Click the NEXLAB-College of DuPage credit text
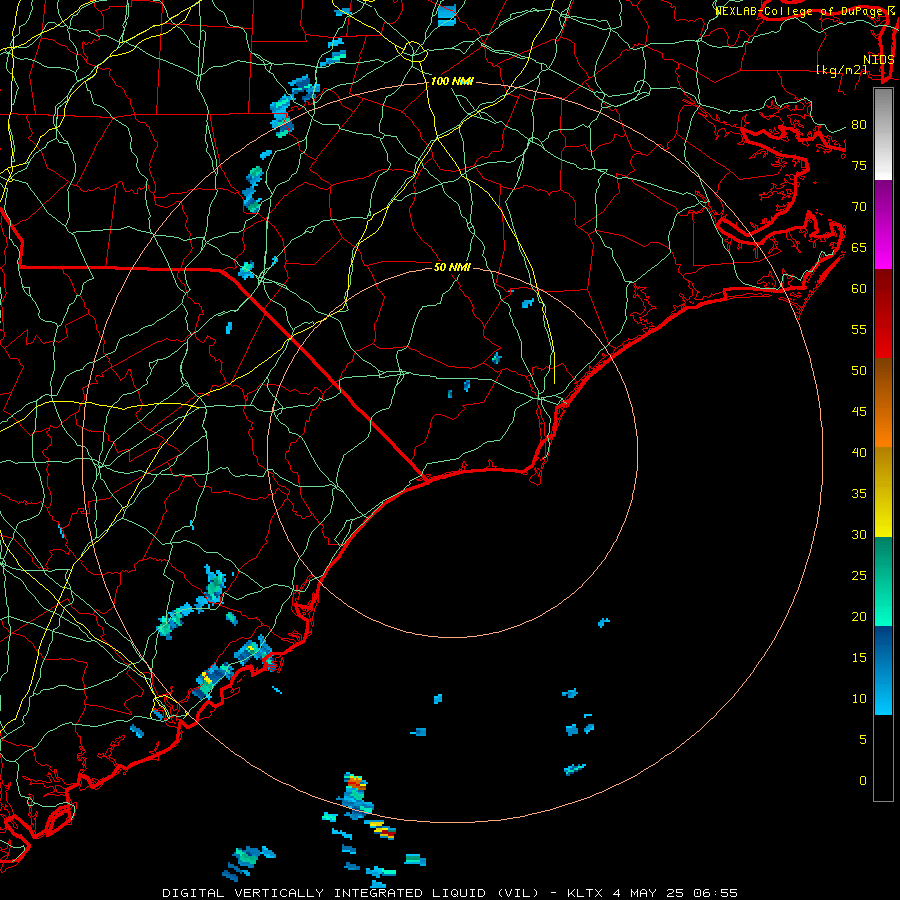The image size is (900, 900). pos(804,11)
